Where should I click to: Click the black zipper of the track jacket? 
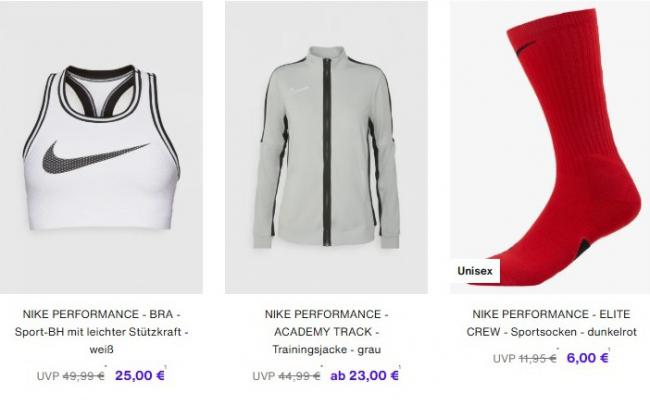(327, 152)
